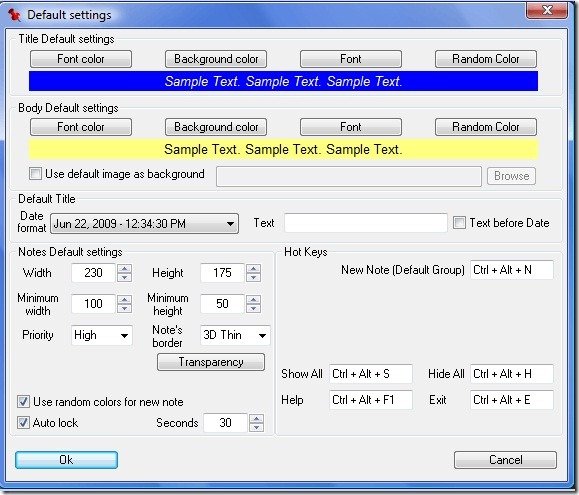Screen dimensions: 579x495
Task: Click the Browse button
Action: 511,176
